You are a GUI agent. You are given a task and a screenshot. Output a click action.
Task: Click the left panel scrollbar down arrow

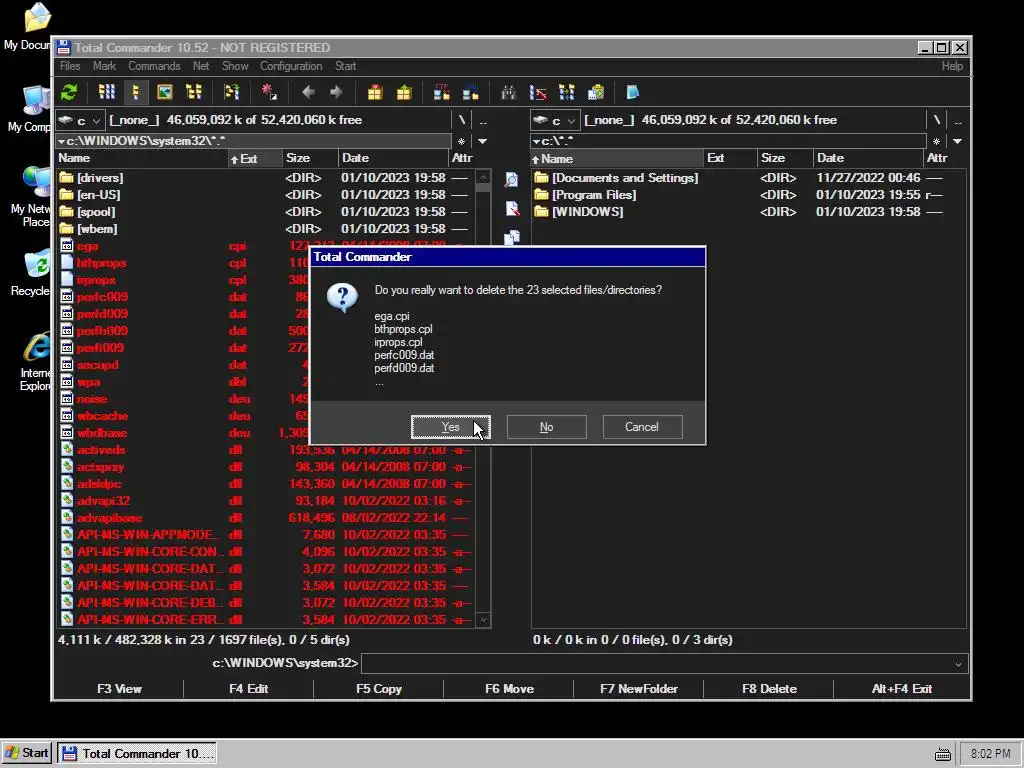pyautogui.click(x=483, y=620)
